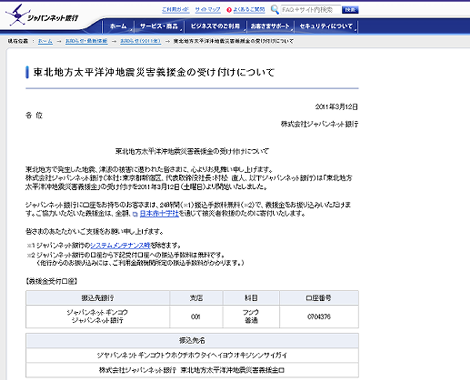
Task: Click the page heading 東北地方太平洋沖地震災害義援金の受け付けについて
Action: click(x=154, y=72)
